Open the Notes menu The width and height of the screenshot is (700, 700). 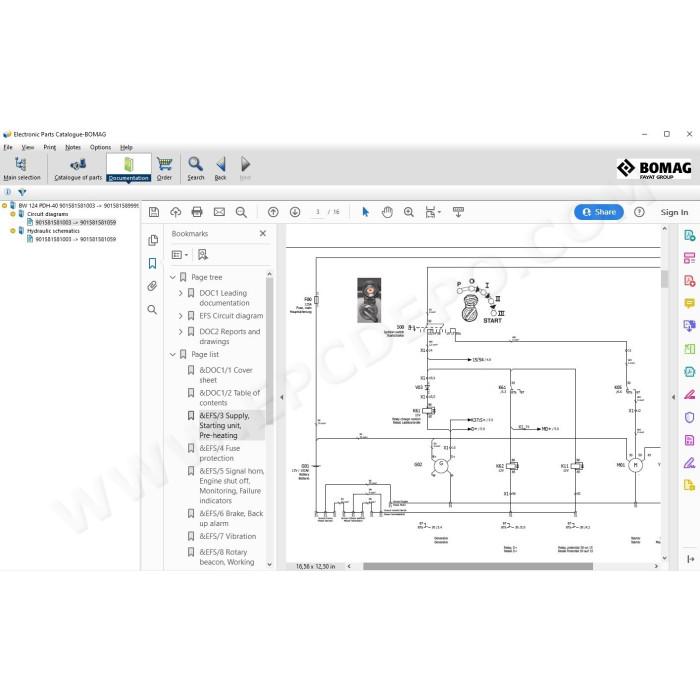(x=73, y=147)
